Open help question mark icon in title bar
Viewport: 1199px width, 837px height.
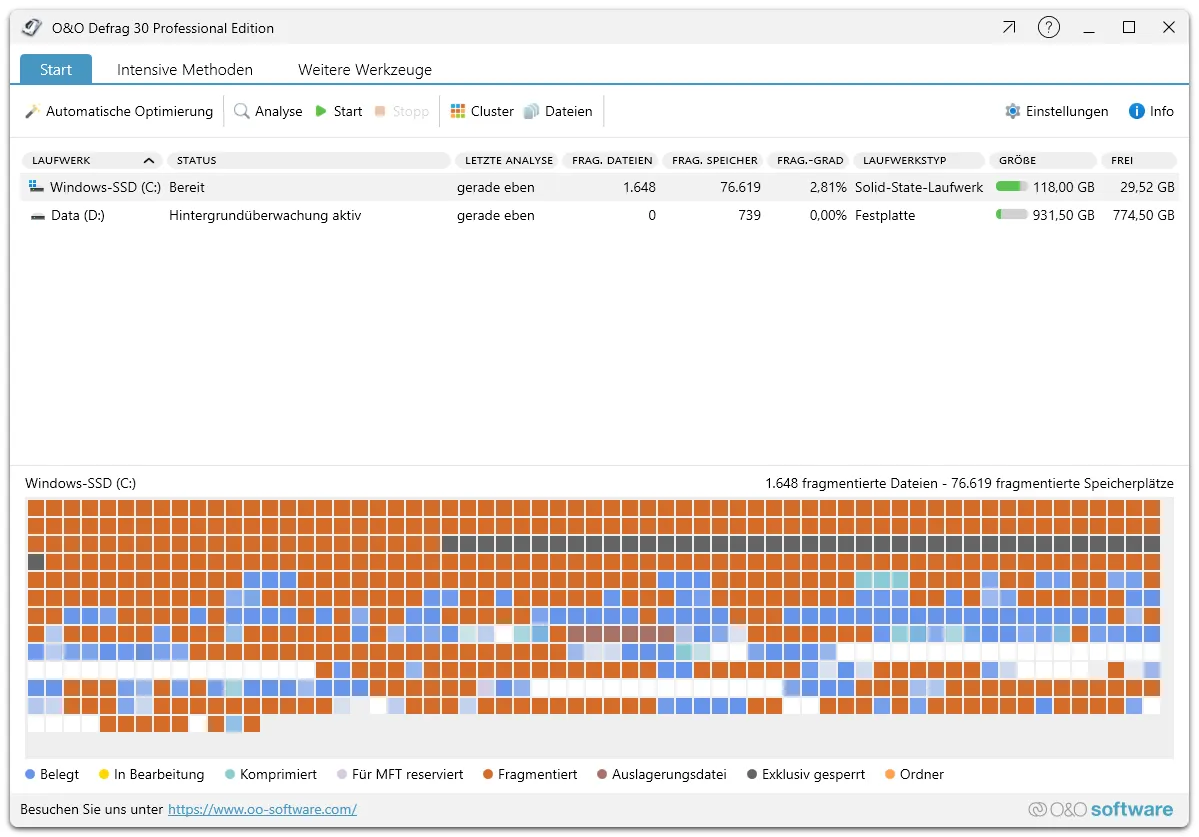[1048, 28]
